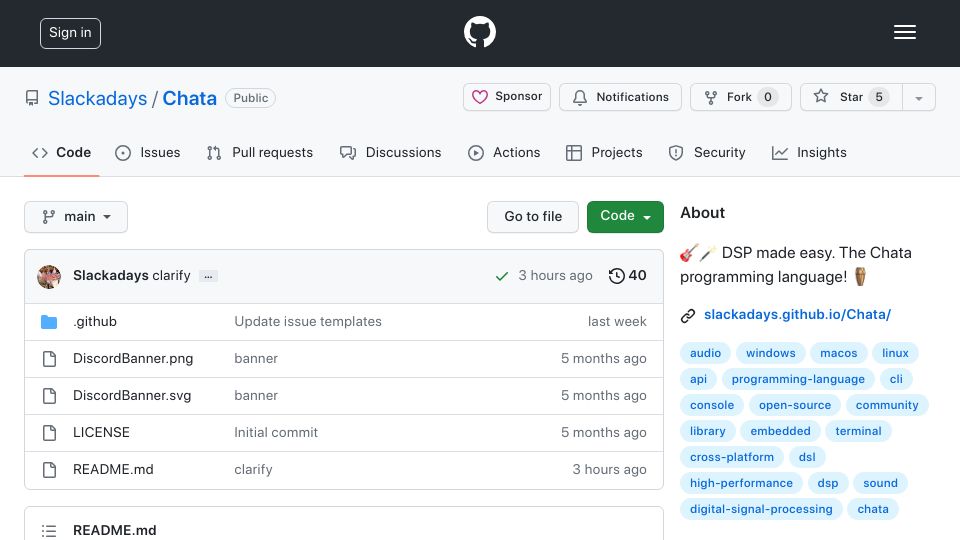Screen dimensions: 960x540
Task: Click the Sign in button
Action: coord(70,33)
